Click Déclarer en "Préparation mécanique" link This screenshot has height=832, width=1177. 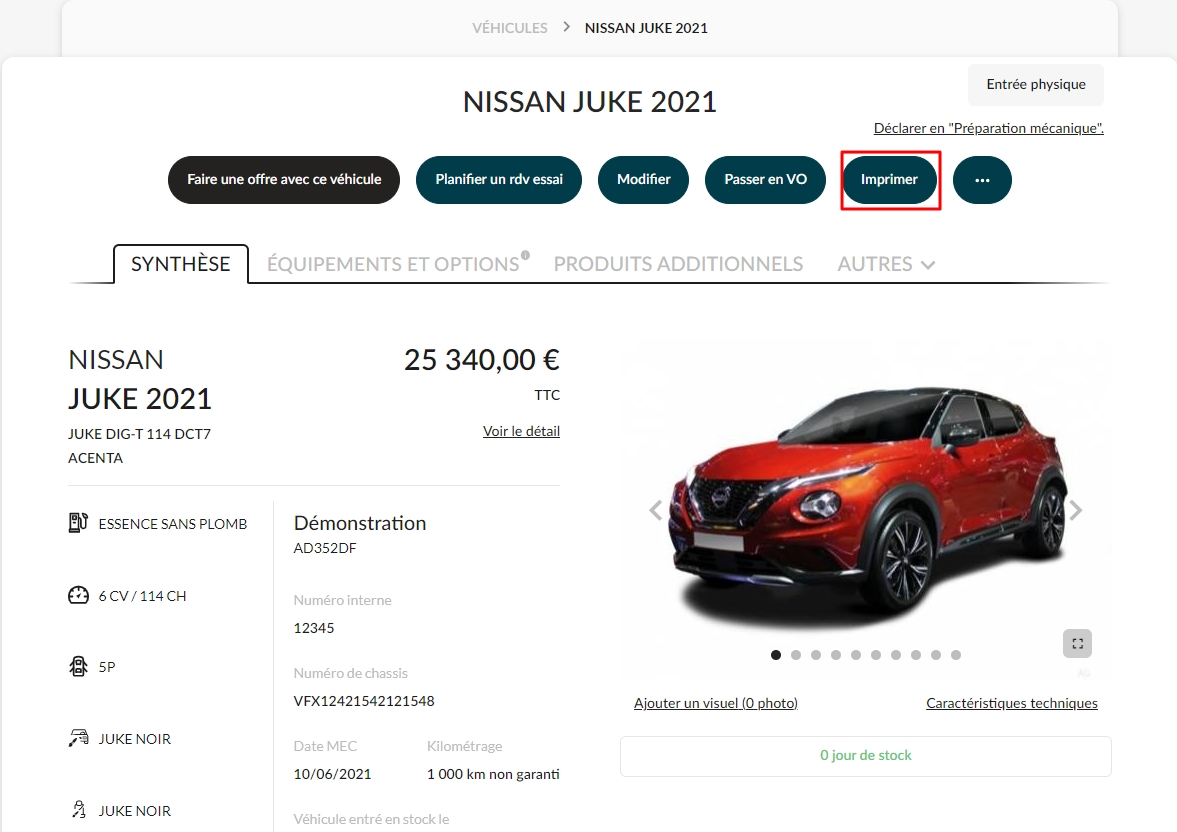(989, 128)
